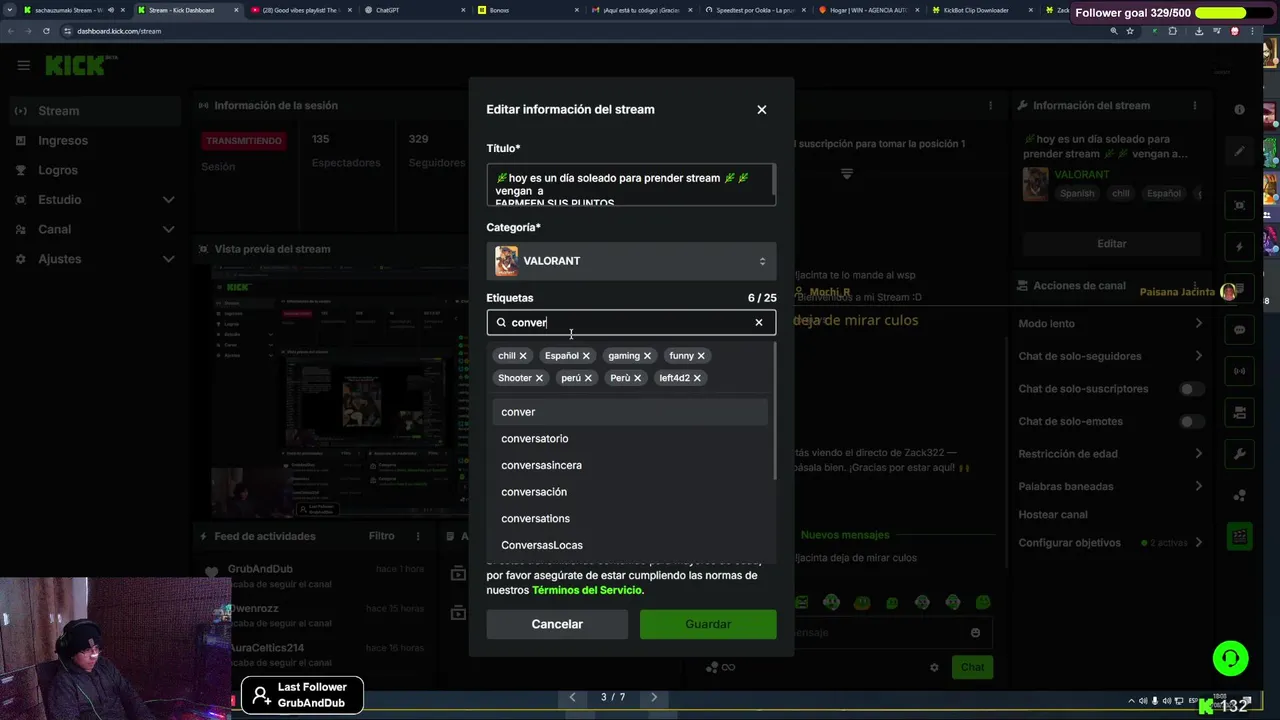The width and height of the screenshot is (1280, 720).
Task: Click the wrench icon in right toolbar
Action: coord(1240,454)
